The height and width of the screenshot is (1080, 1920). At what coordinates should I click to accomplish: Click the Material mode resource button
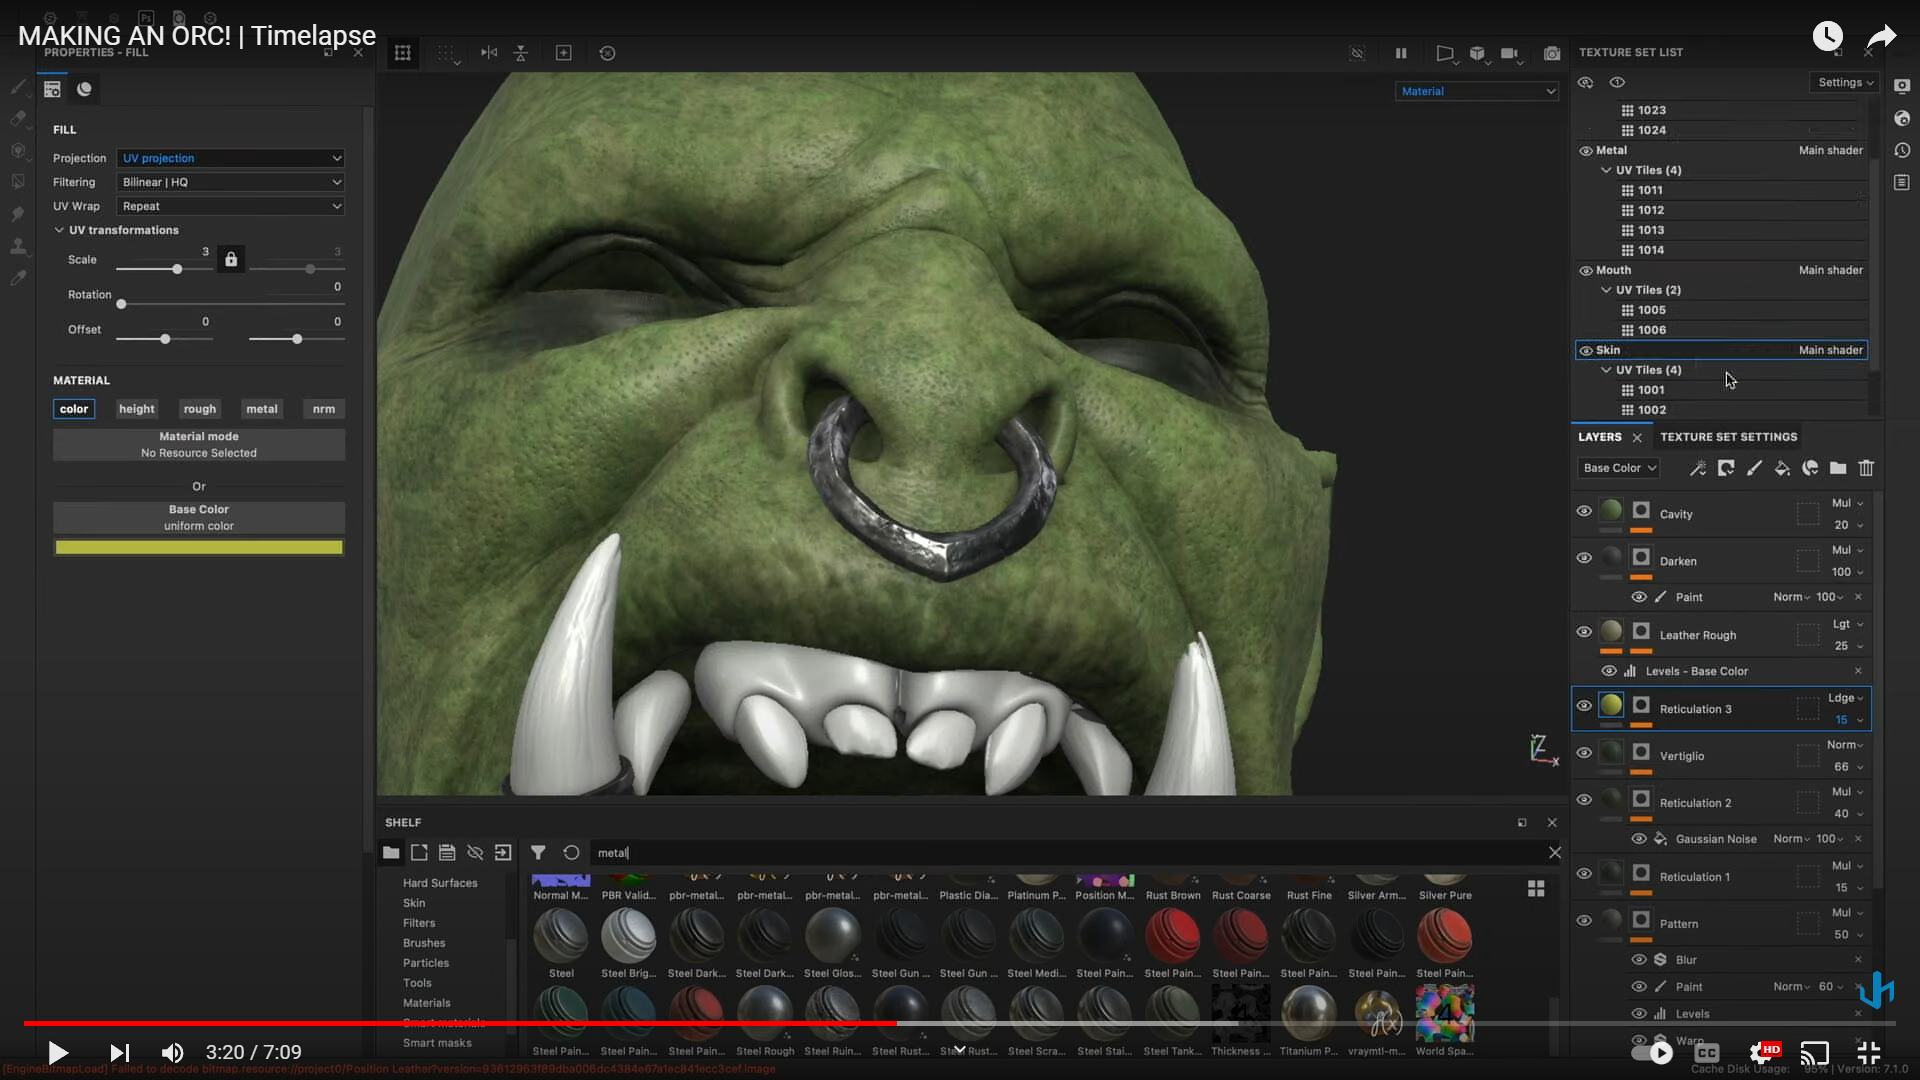pyautogui.click(x=199, y=445)
